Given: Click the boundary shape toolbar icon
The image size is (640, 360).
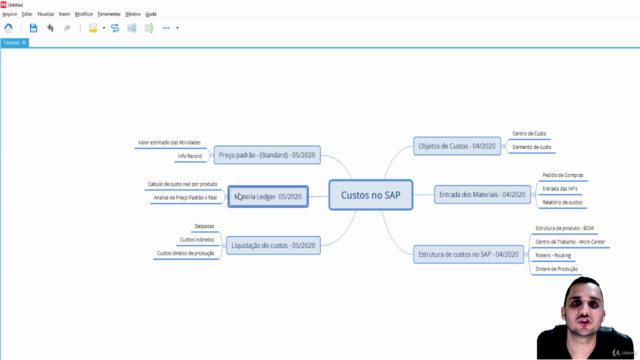Looking at the screenshot, I should pos(132,28).
